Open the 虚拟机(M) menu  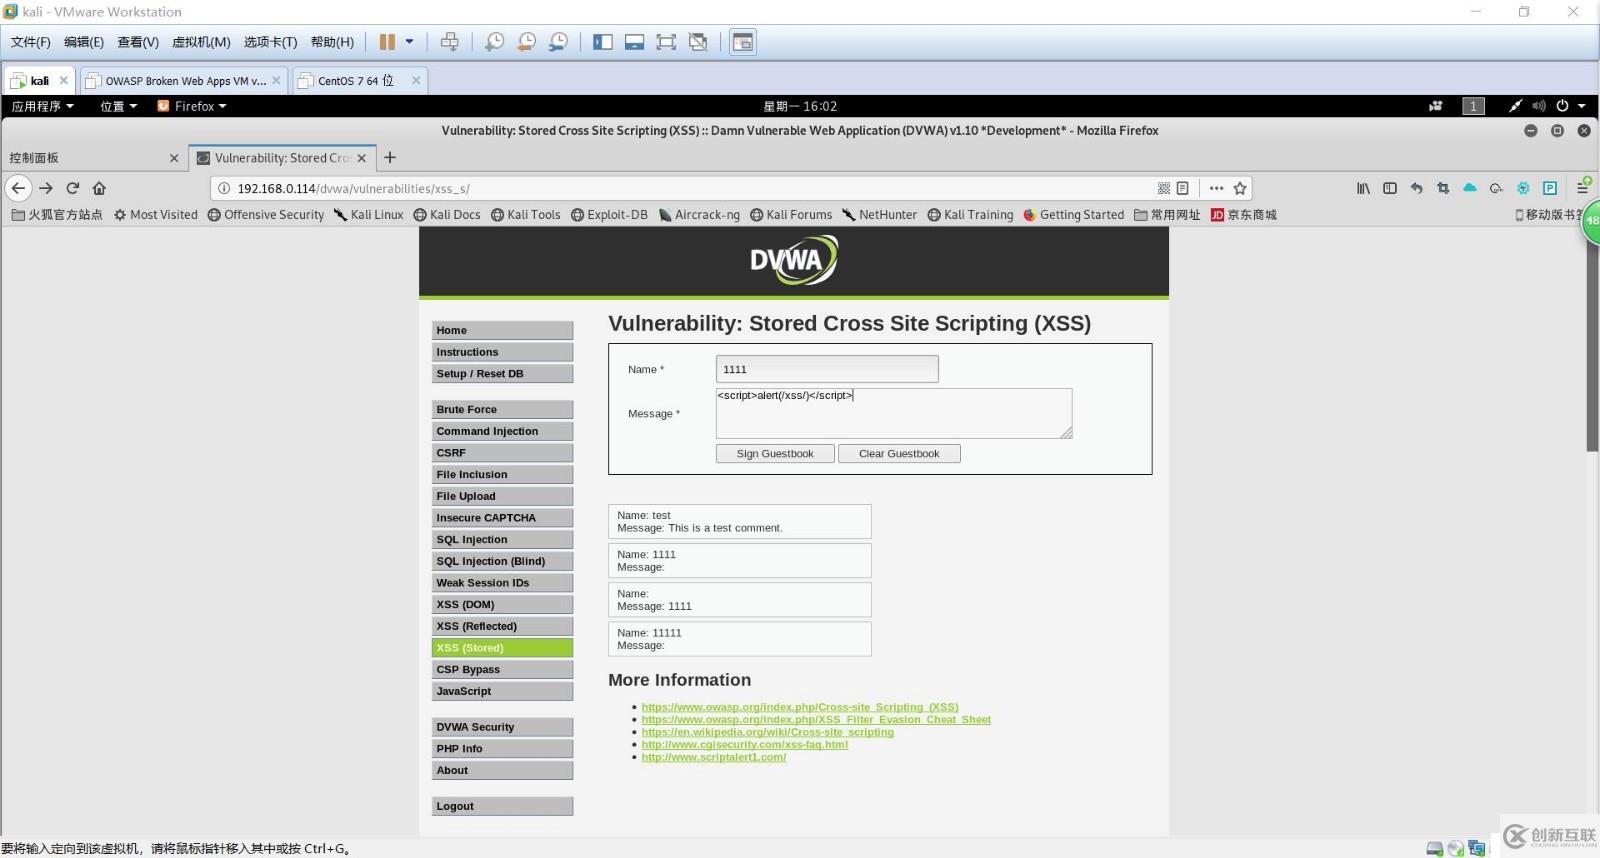point(201,42)
